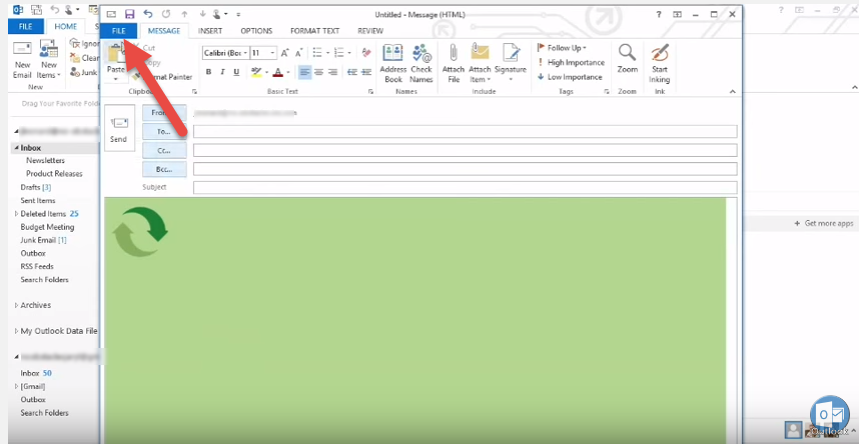
Task: Undo the last action in message window
Action: [x=147, y=14]
